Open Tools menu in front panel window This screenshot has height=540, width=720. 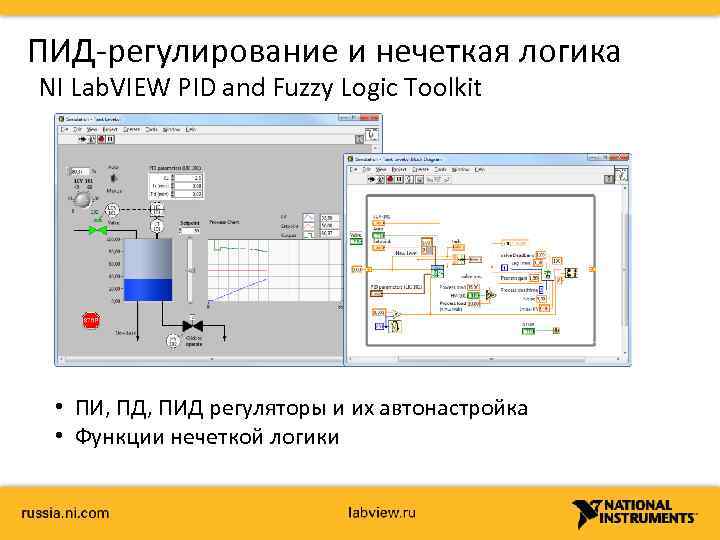click(x=151, y=129)
